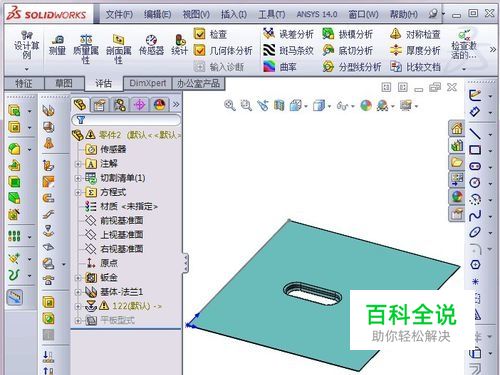Open the 视图(V) menu

[196, 15]
